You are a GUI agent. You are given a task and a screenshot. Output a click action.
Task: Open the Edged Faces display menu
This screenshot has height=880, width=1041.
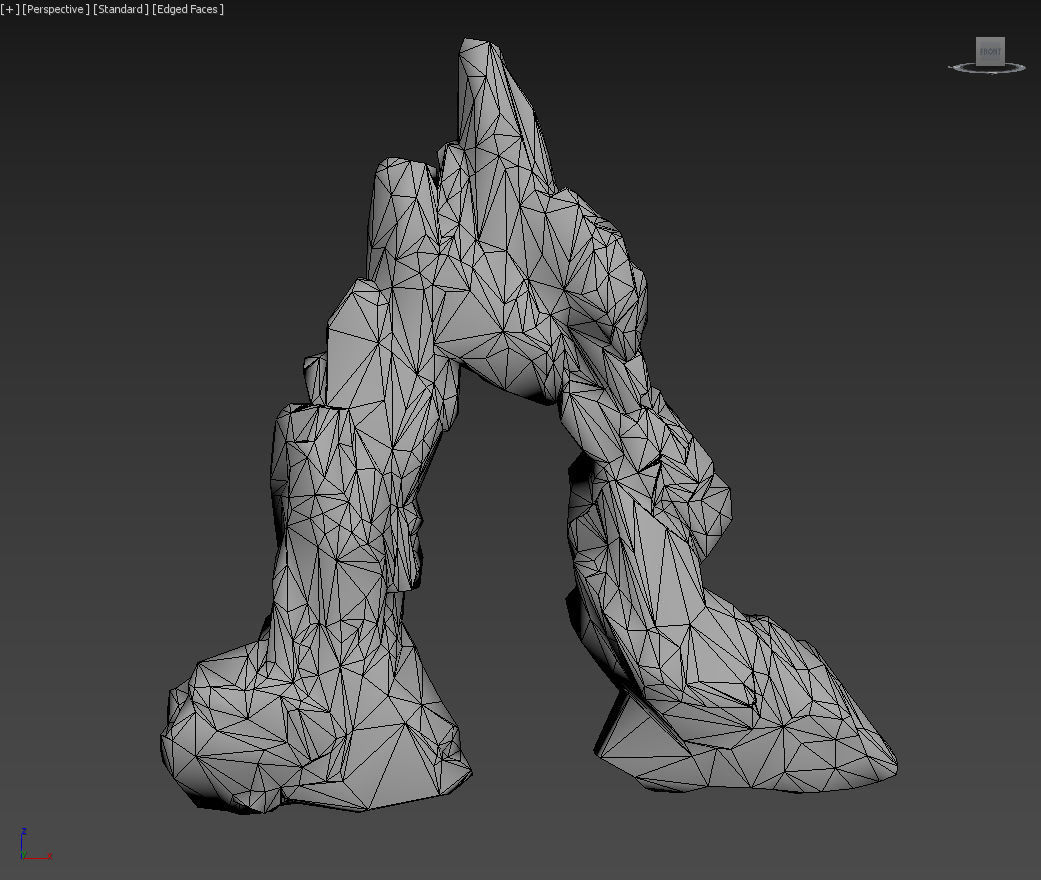pos(189,9)
